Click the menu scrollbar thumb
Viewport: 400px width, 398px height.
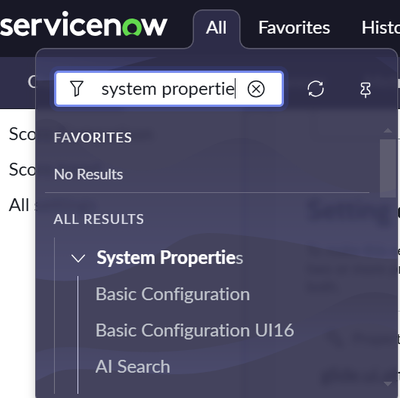coord(388,168)
